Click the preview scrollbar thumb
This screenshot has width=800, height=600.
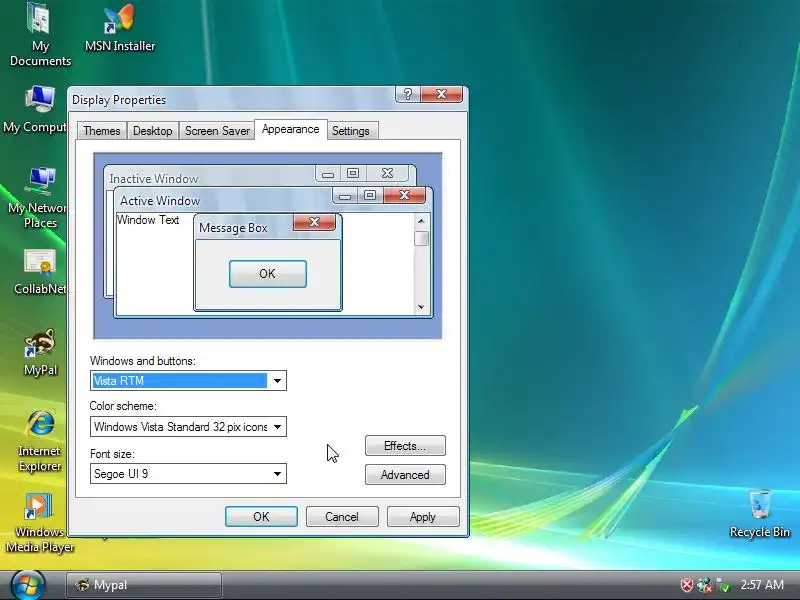tap(421, 238)
